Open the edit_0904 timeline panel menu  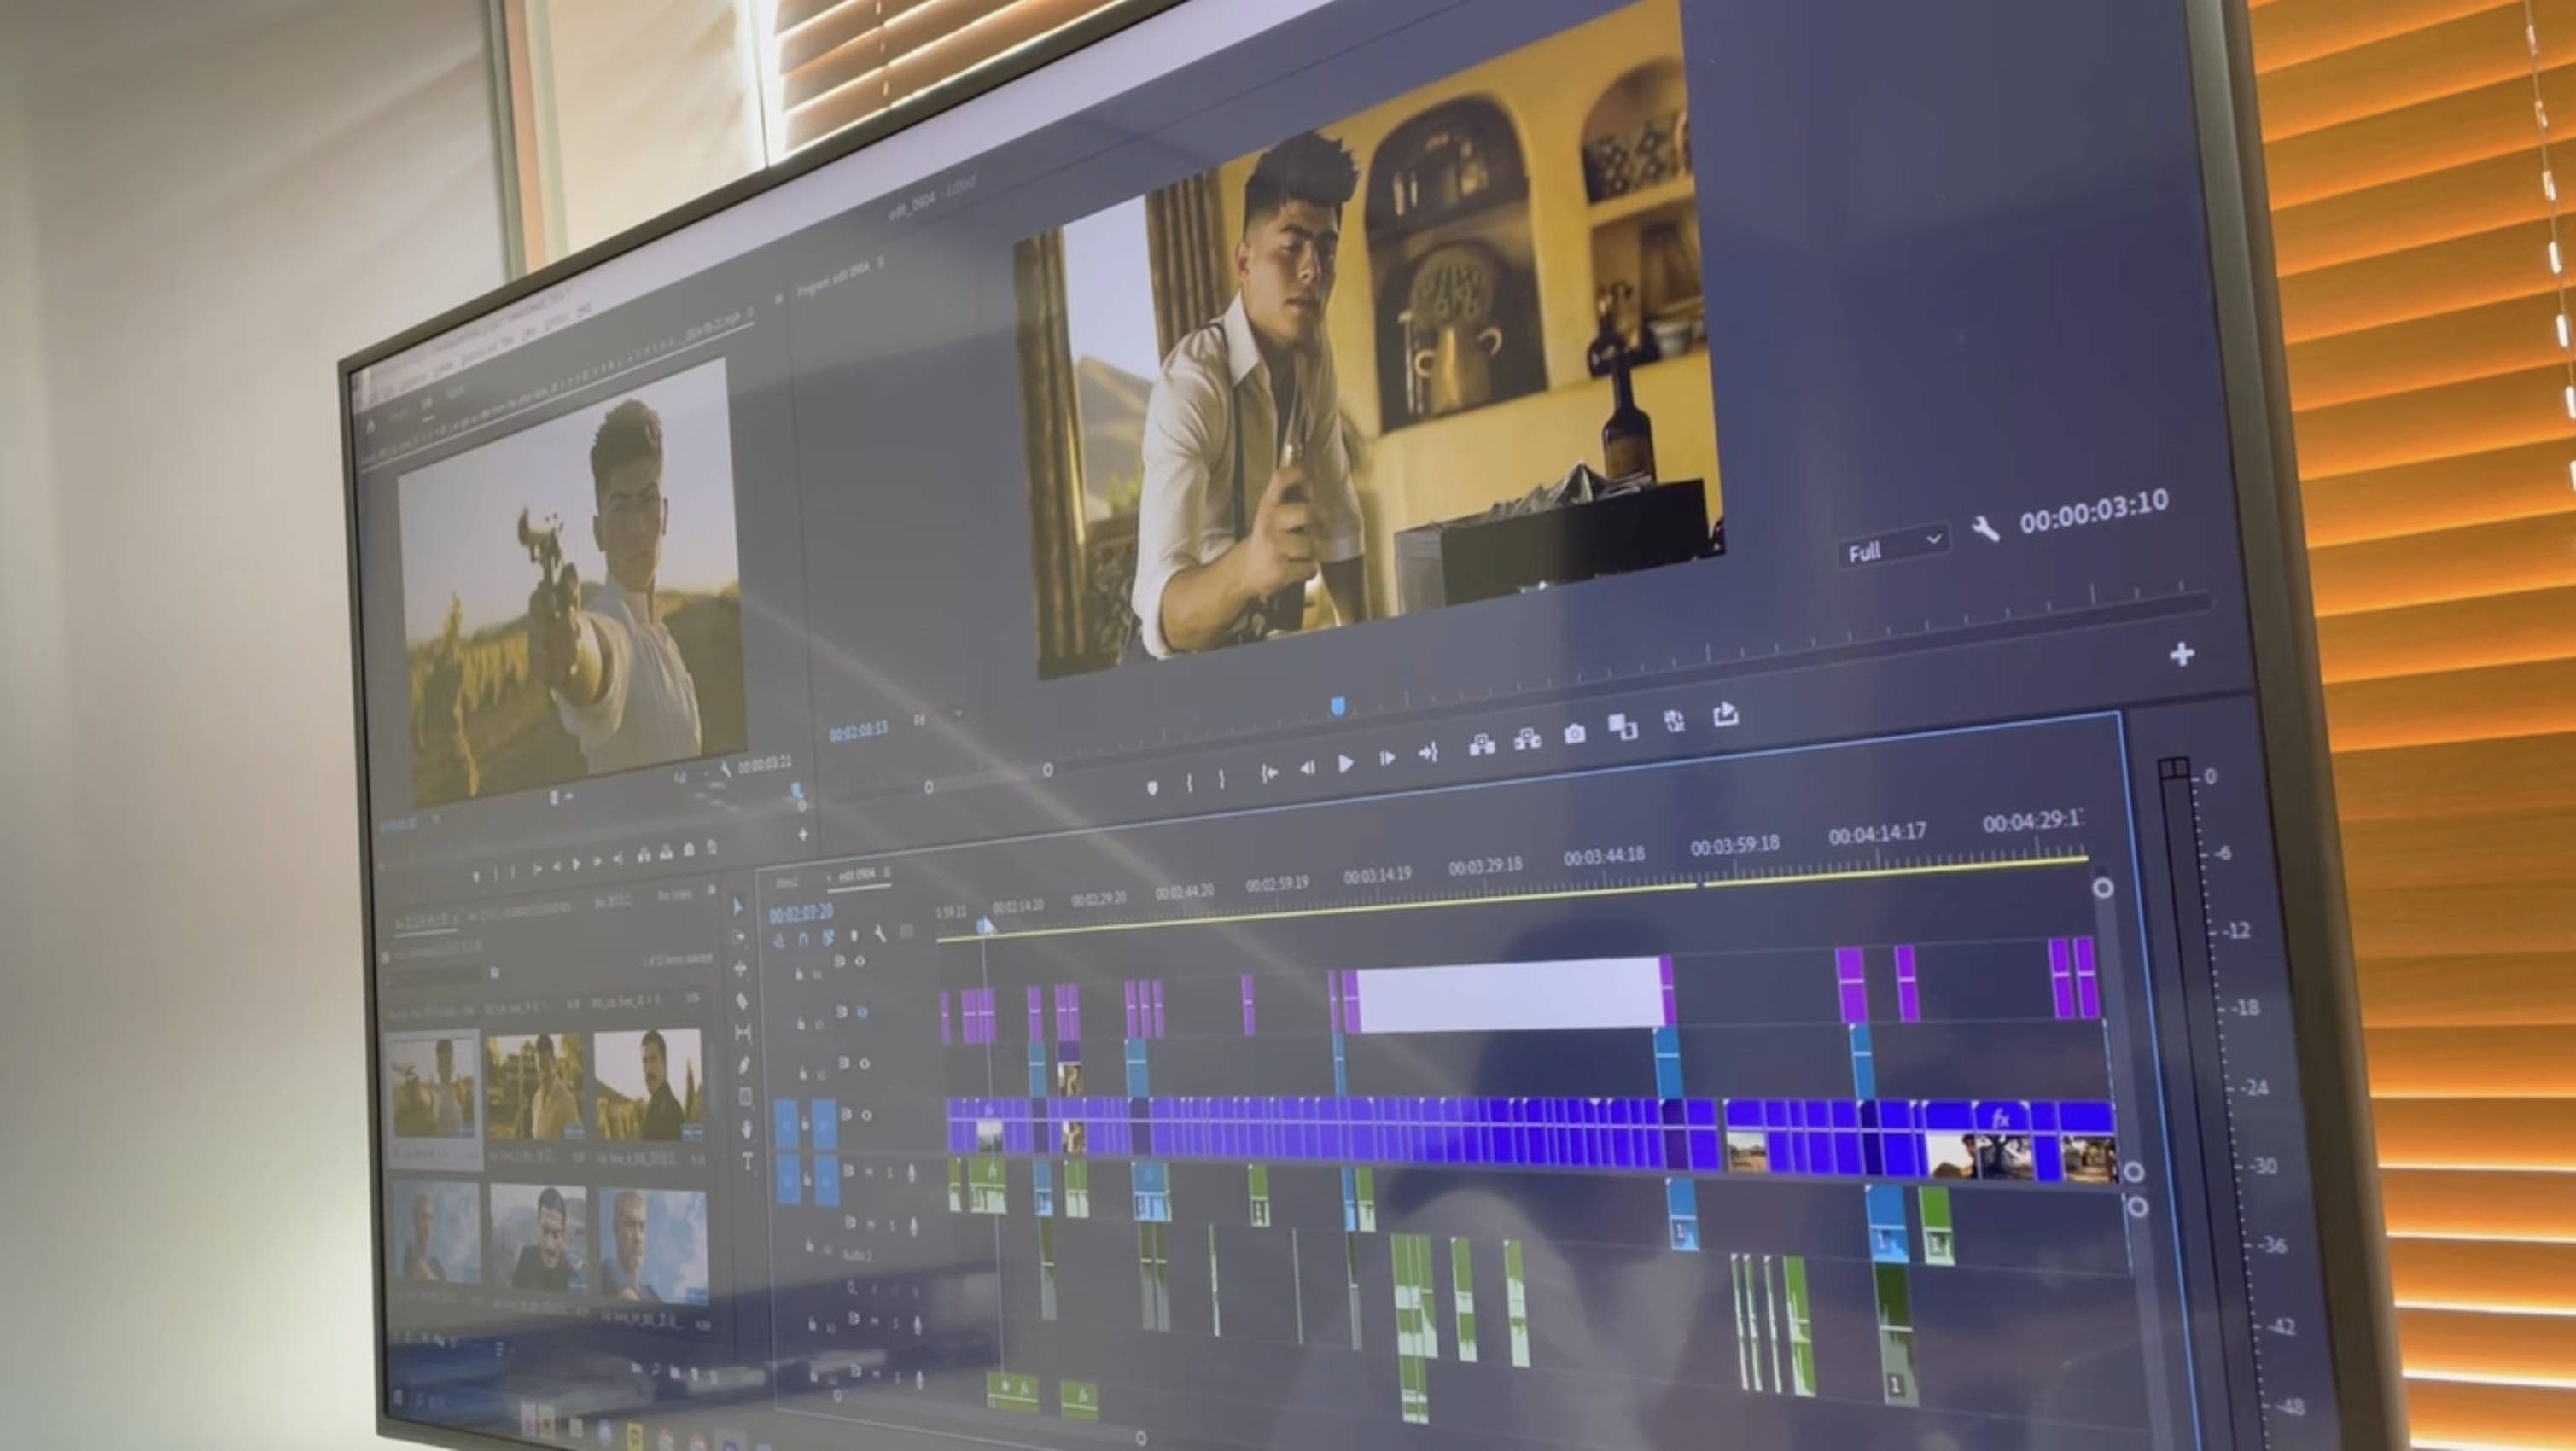[886, 872]
